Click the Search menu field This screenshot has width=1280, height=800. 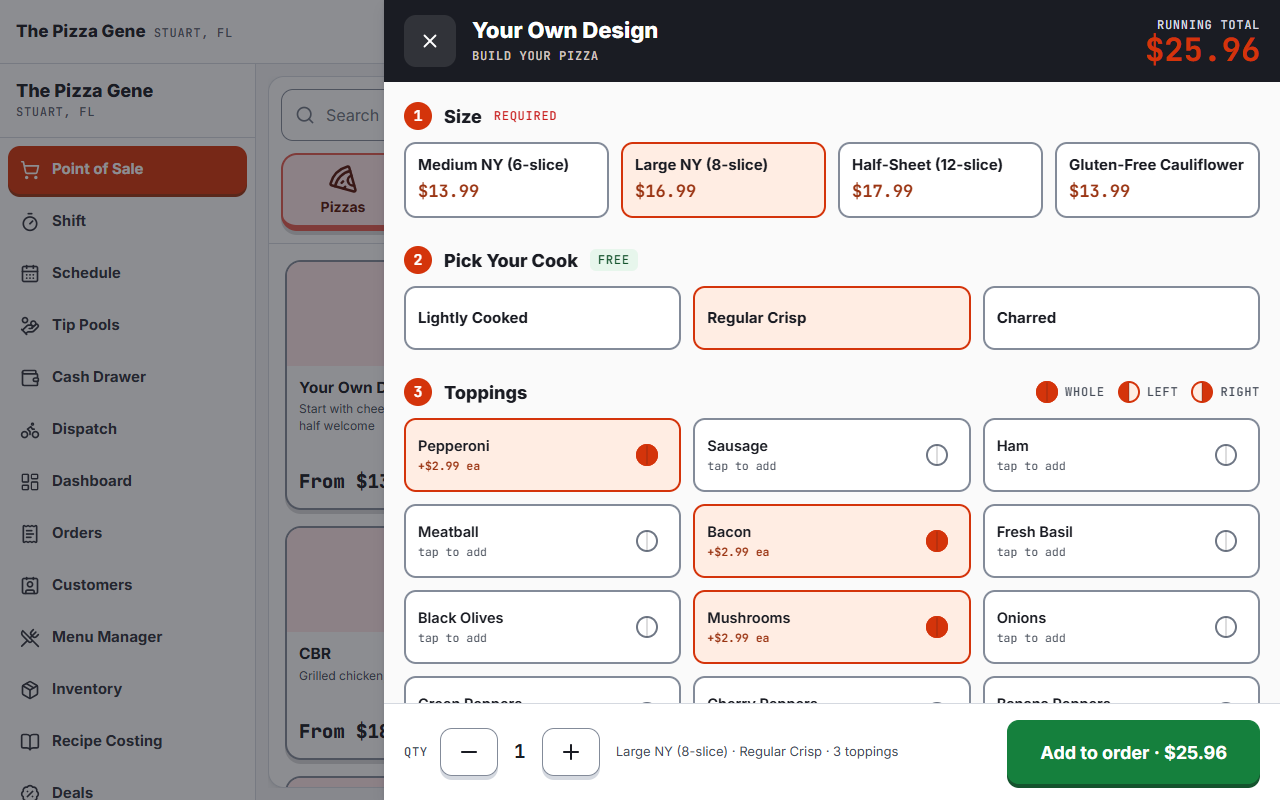[333, 116]
